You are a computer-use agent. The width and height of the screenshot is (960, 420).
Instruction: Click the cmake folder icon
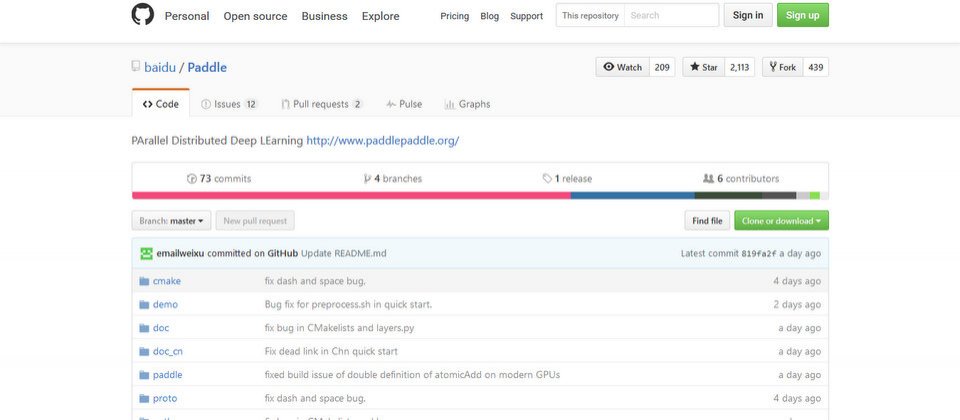pyautogui.click(x=144, y=281)
